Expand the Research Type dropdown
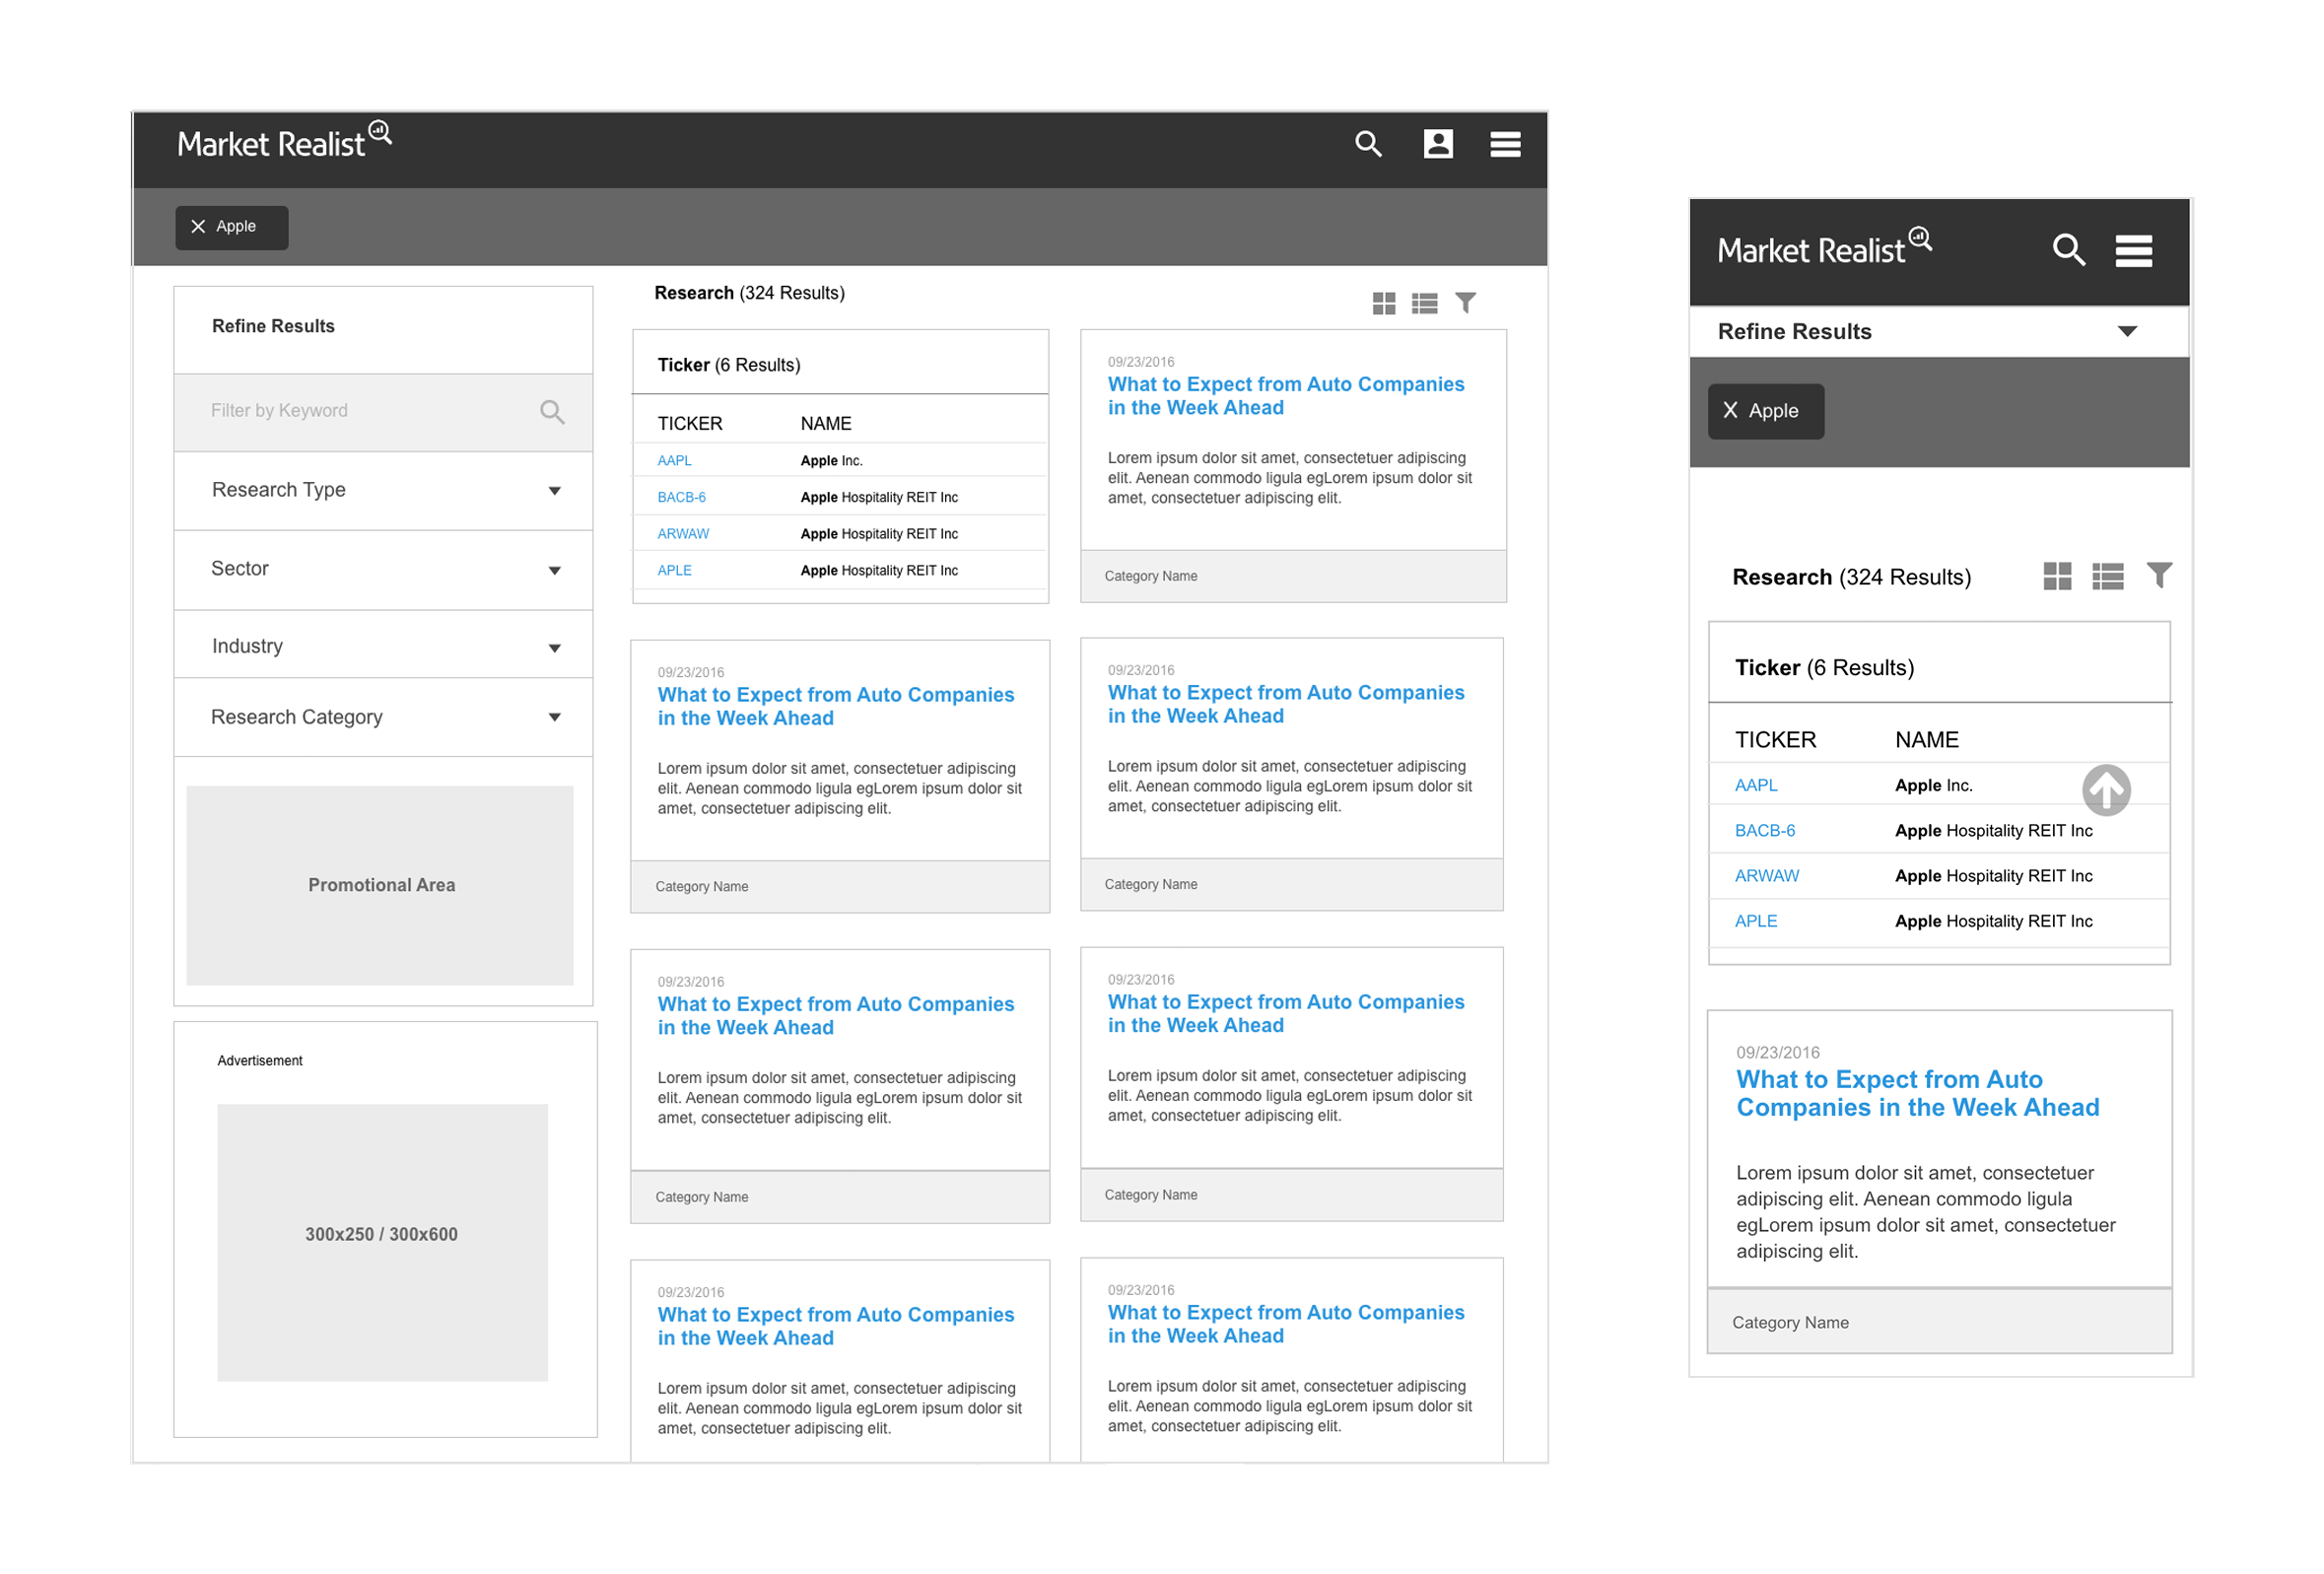2324x1574 pixels. pyautogui.click(x=383, y=490)
